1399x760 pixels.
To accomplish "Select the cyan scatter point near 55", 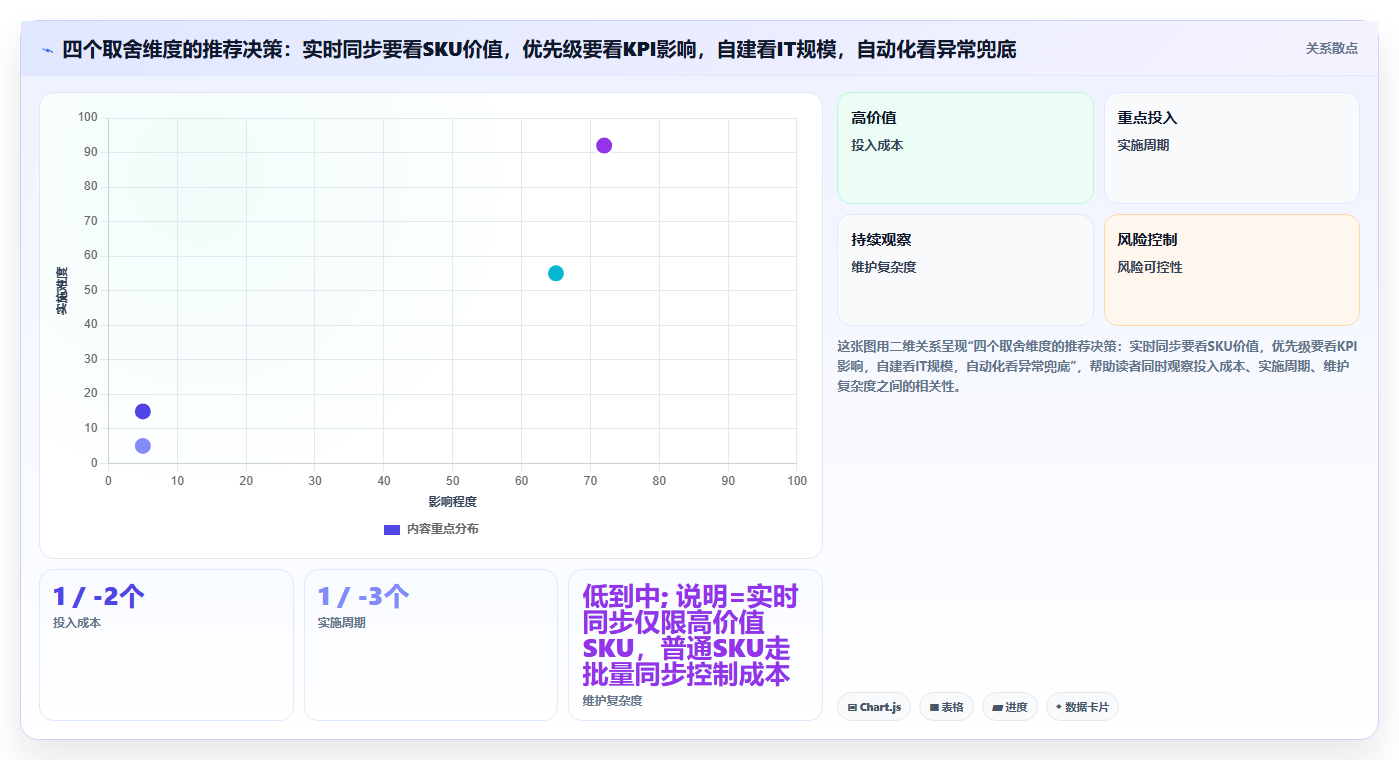I will (556, 273).
